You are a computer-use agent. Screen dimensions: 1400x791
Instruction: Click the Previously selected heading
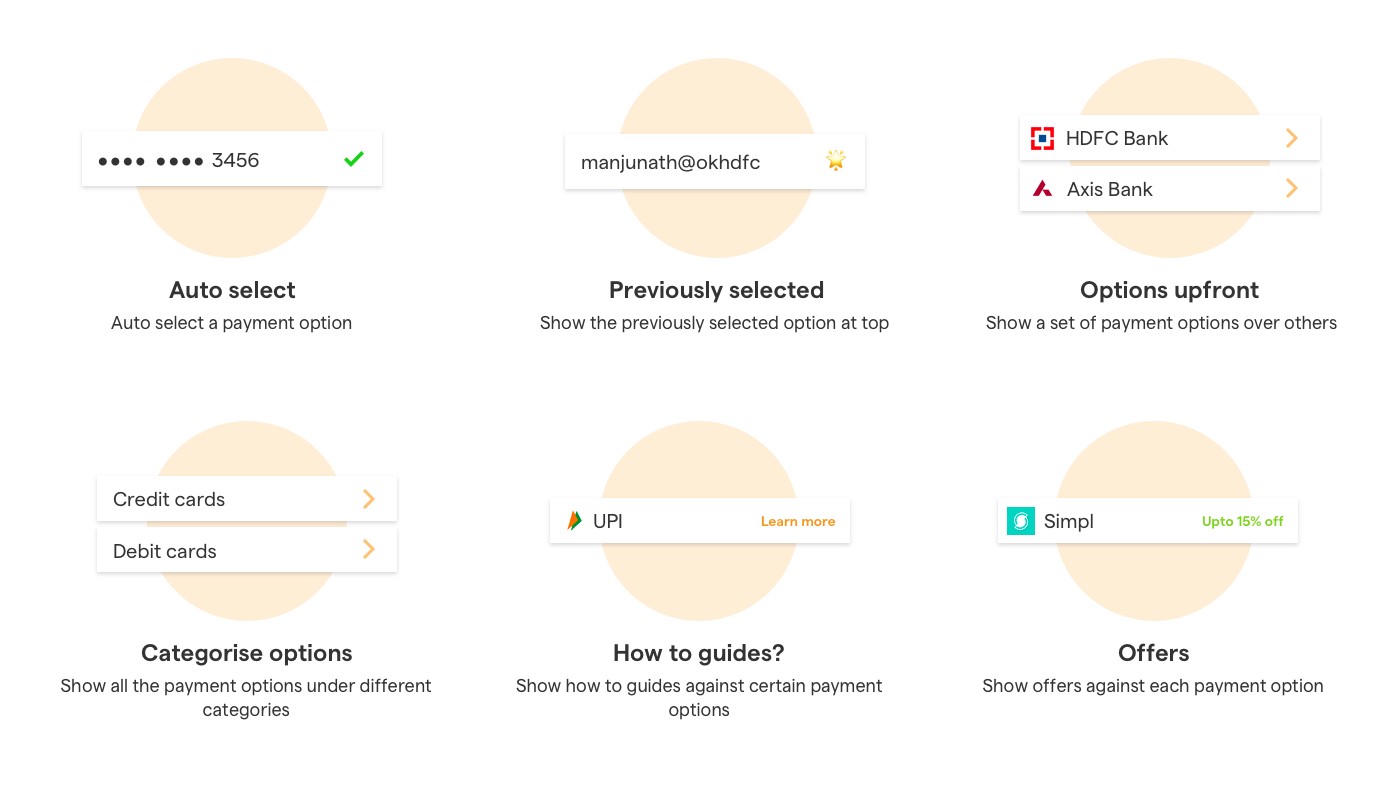716,290
